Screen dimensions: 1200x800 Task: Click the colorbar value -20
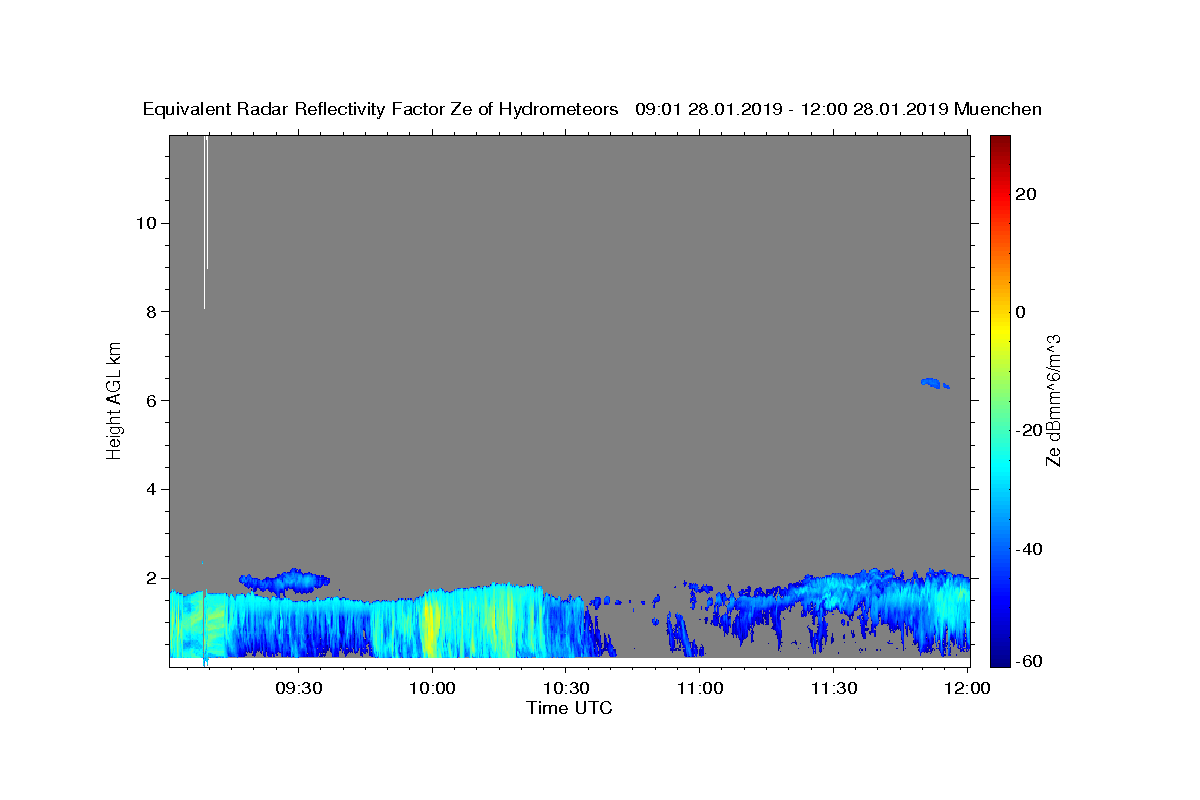click(1029, 431)
